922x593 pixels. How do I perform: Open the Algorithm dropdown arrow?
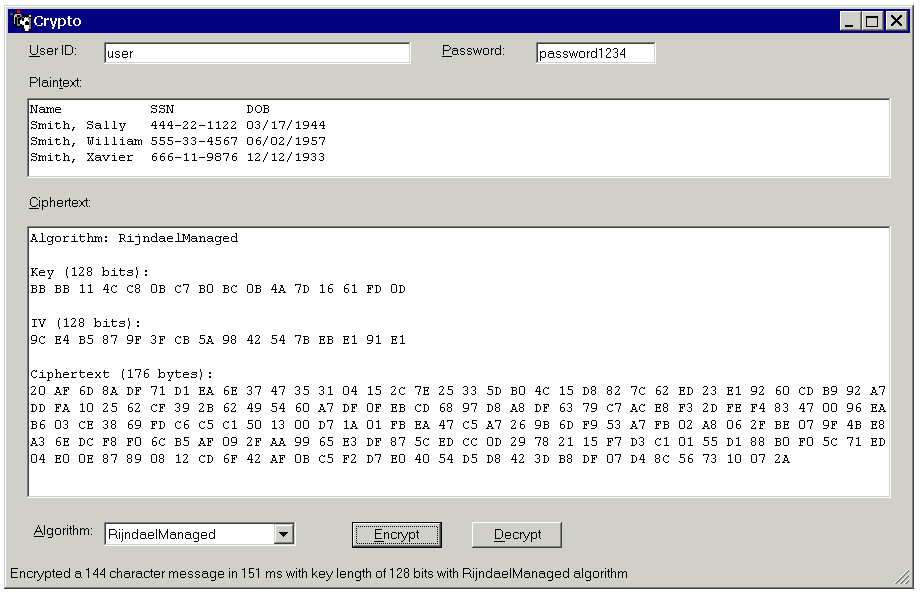(284, 534)
